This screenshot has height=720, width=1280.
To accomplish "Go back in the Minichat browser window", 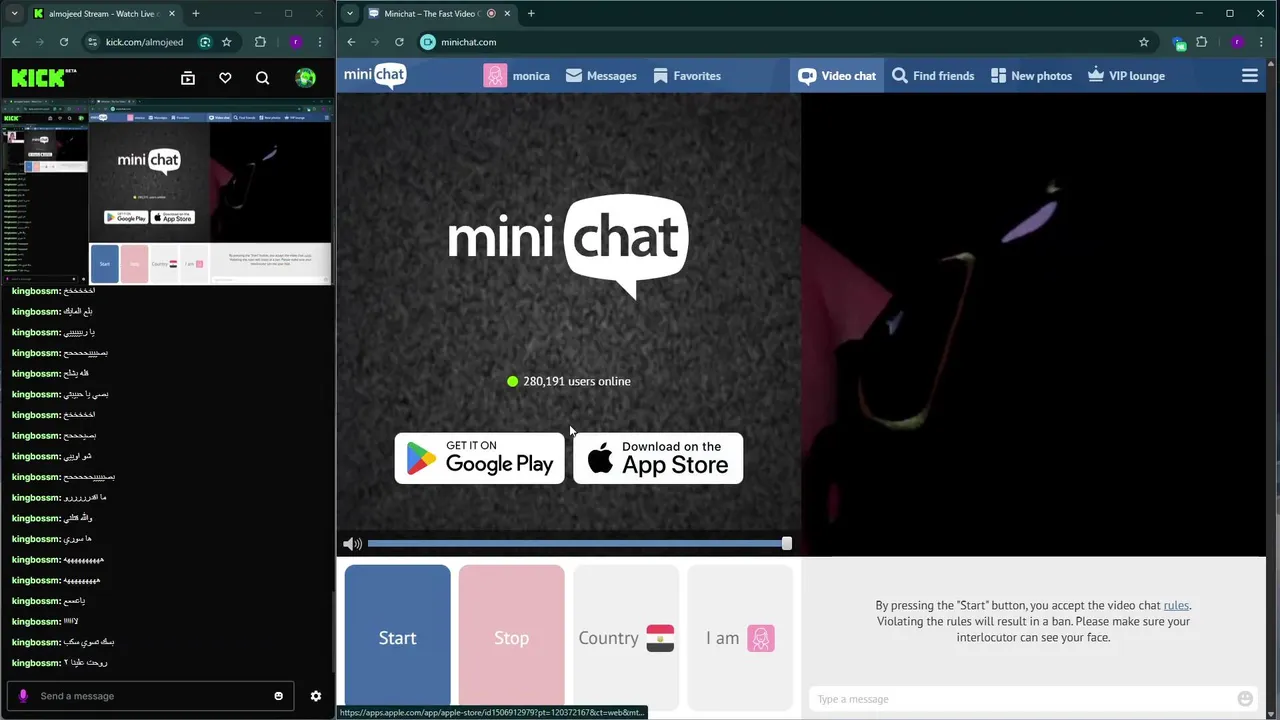I will 351,42.
